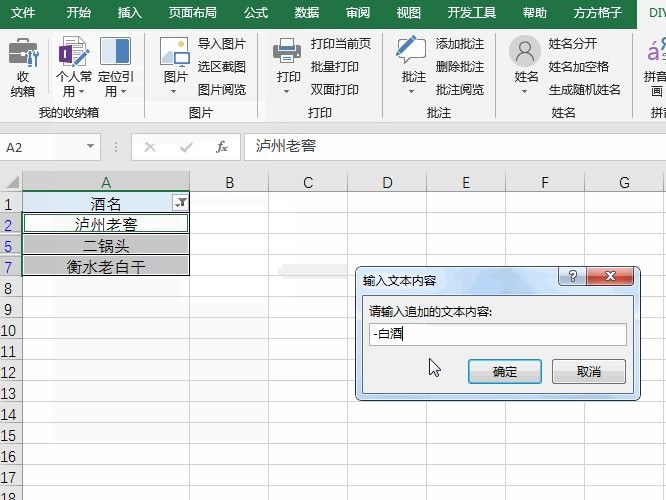Click 双面打印

coord(335,90)
